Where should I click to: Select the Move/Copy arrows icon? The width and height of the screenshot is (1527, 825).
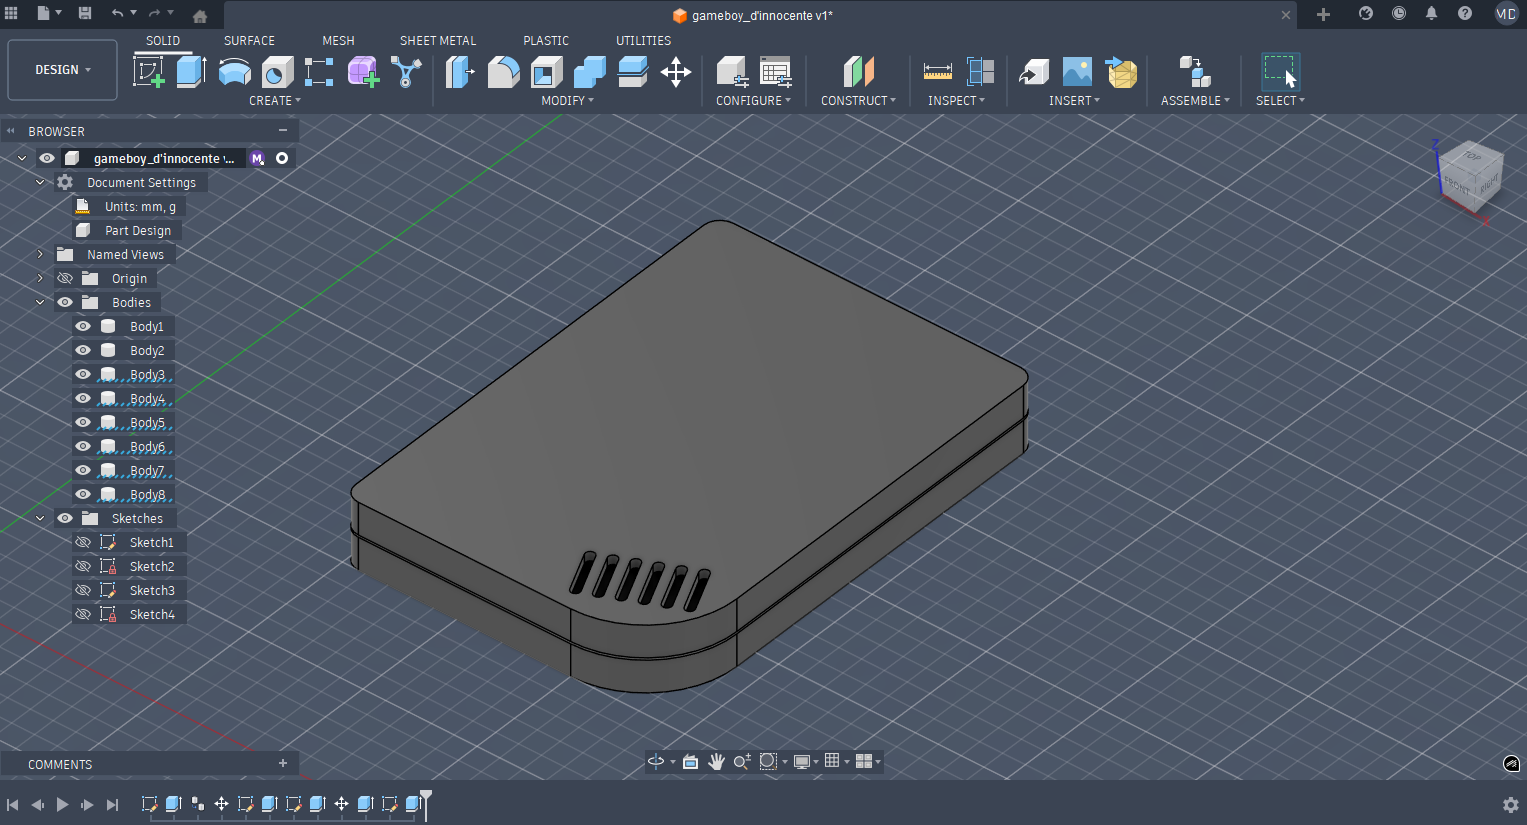(x=676, y=72)
